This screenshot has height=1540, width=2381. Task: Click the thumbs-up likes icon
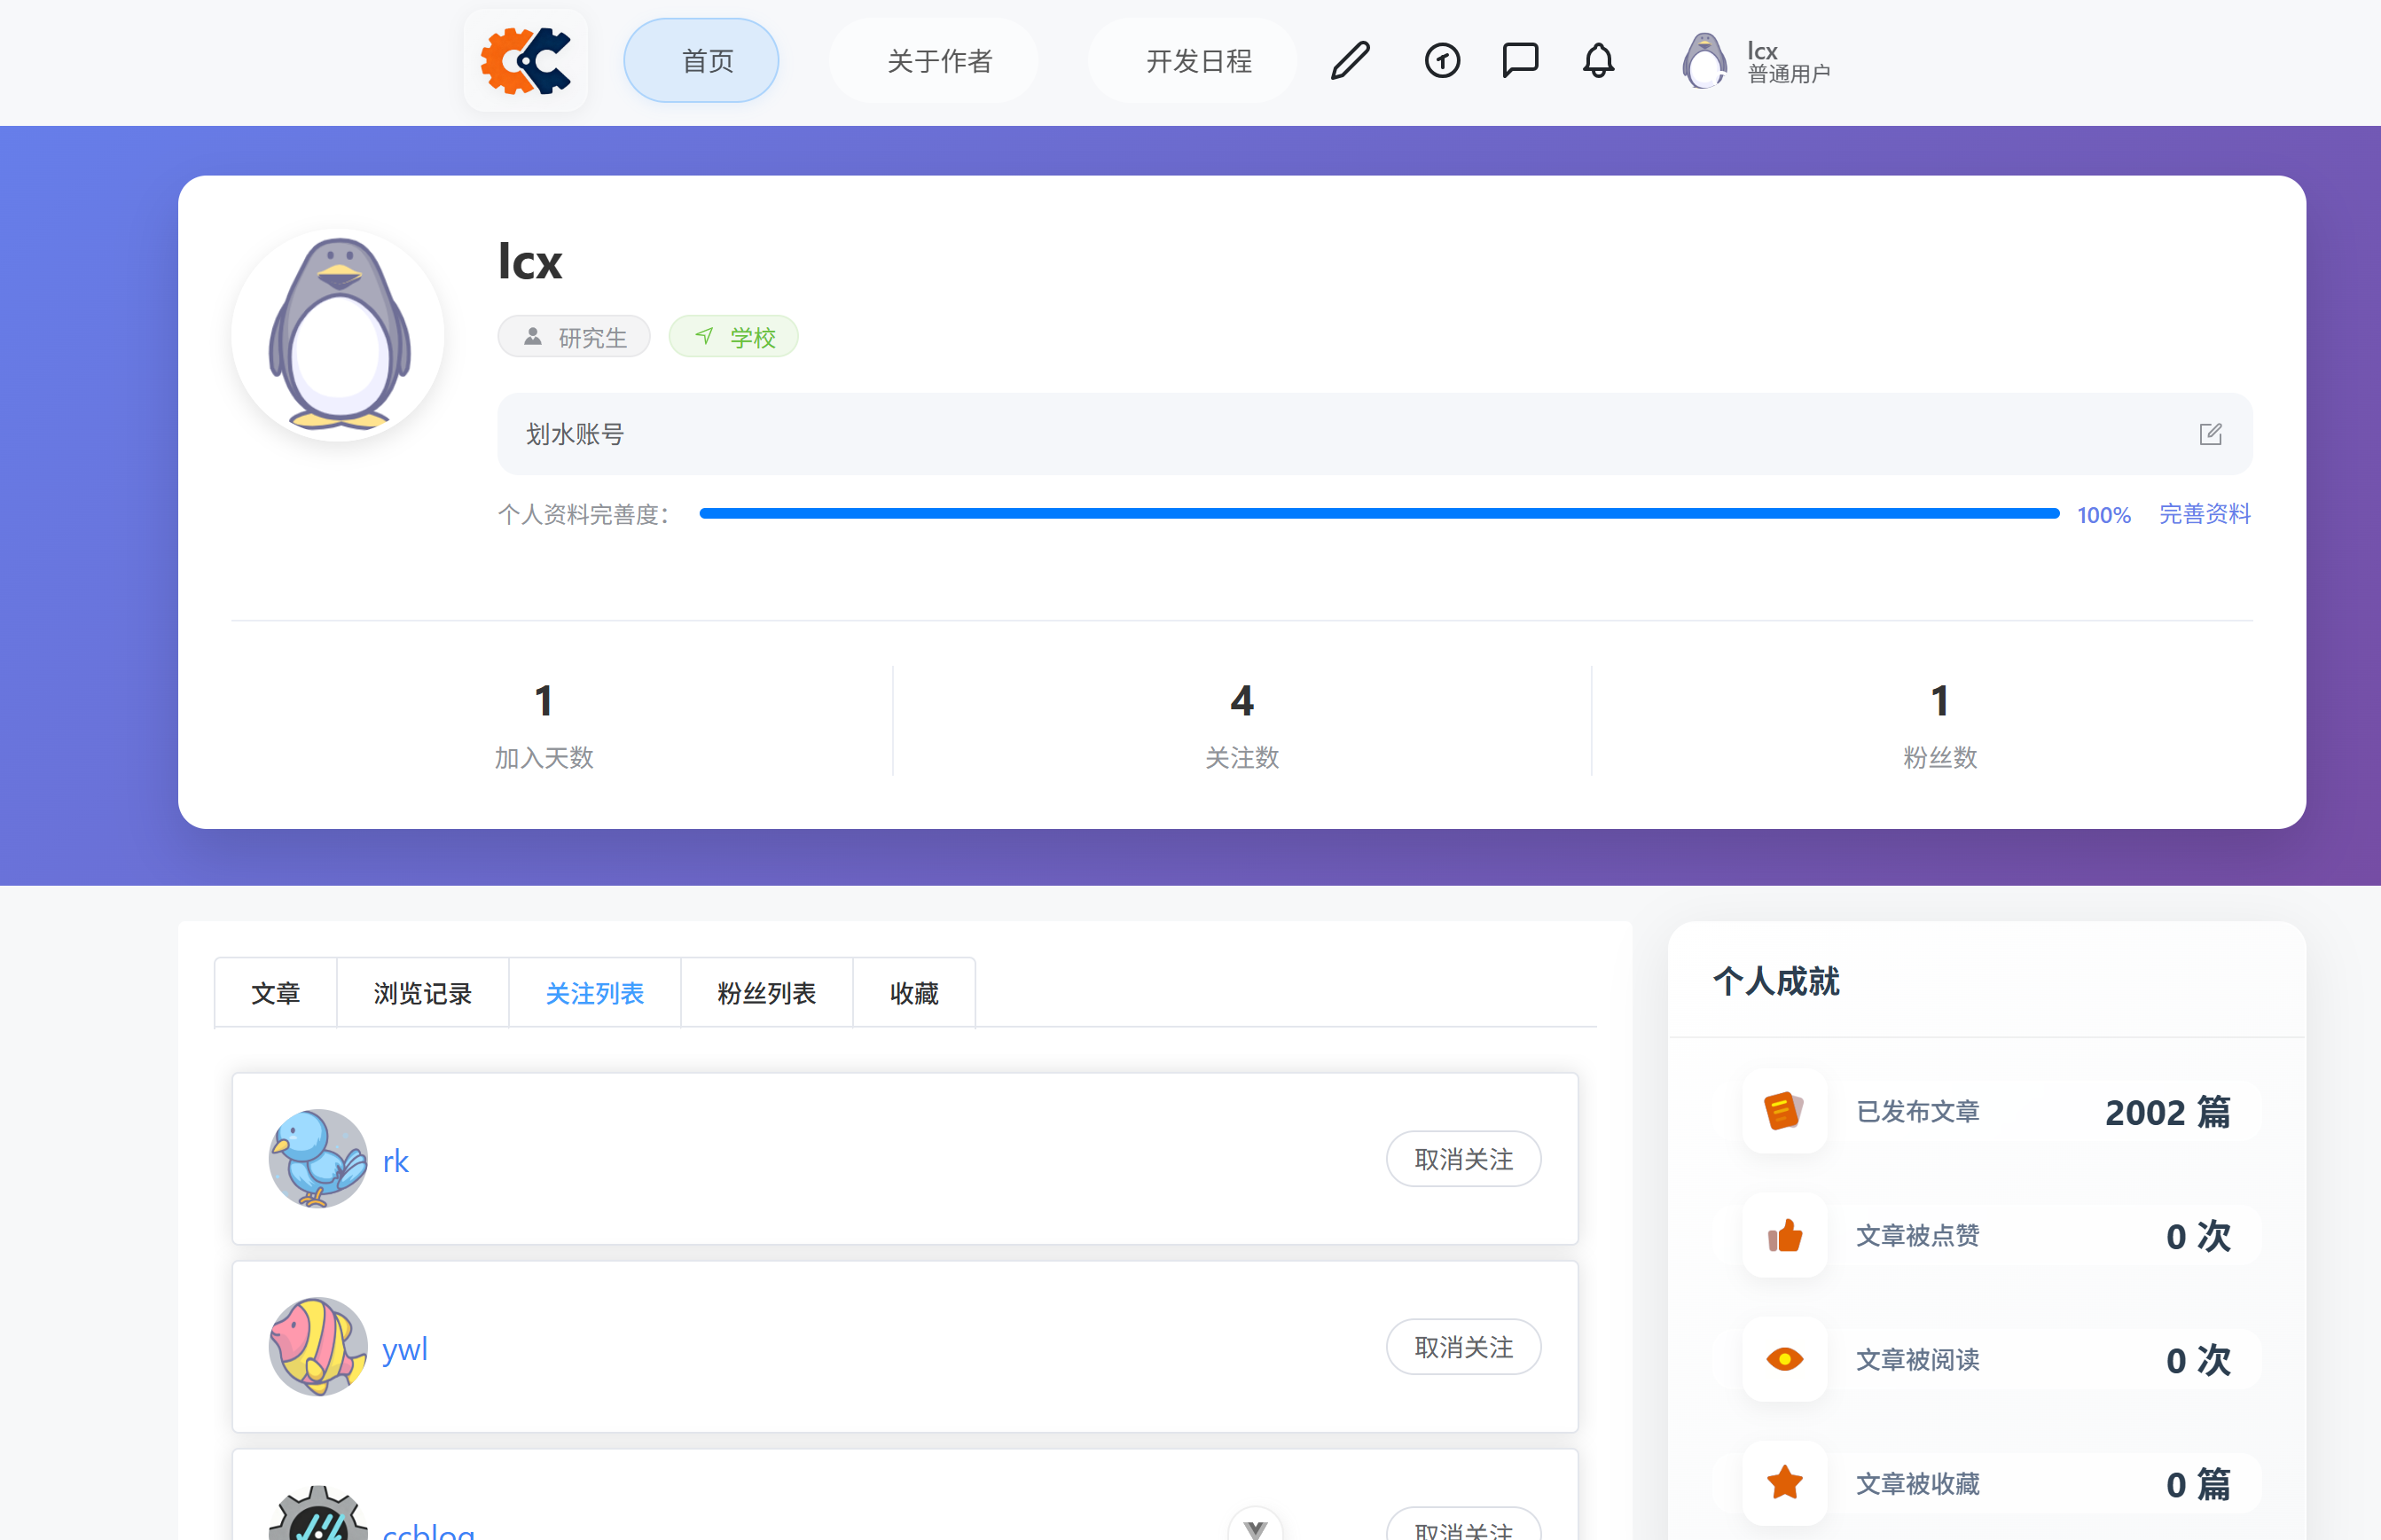pyautogui.click(x=1784, y=1236)
